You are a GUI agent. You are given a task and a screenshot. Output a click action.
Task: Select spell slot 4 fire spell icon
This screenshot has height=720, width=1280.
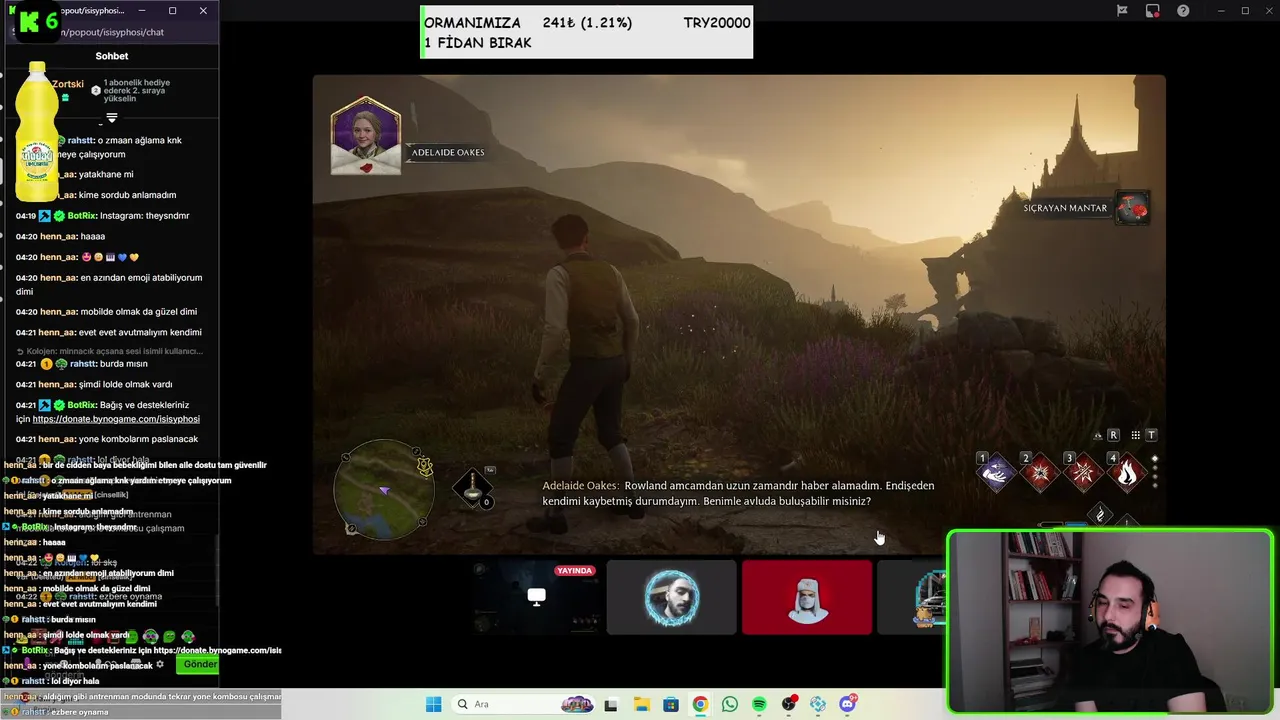pyautogui.click(x=1127, y=472)
